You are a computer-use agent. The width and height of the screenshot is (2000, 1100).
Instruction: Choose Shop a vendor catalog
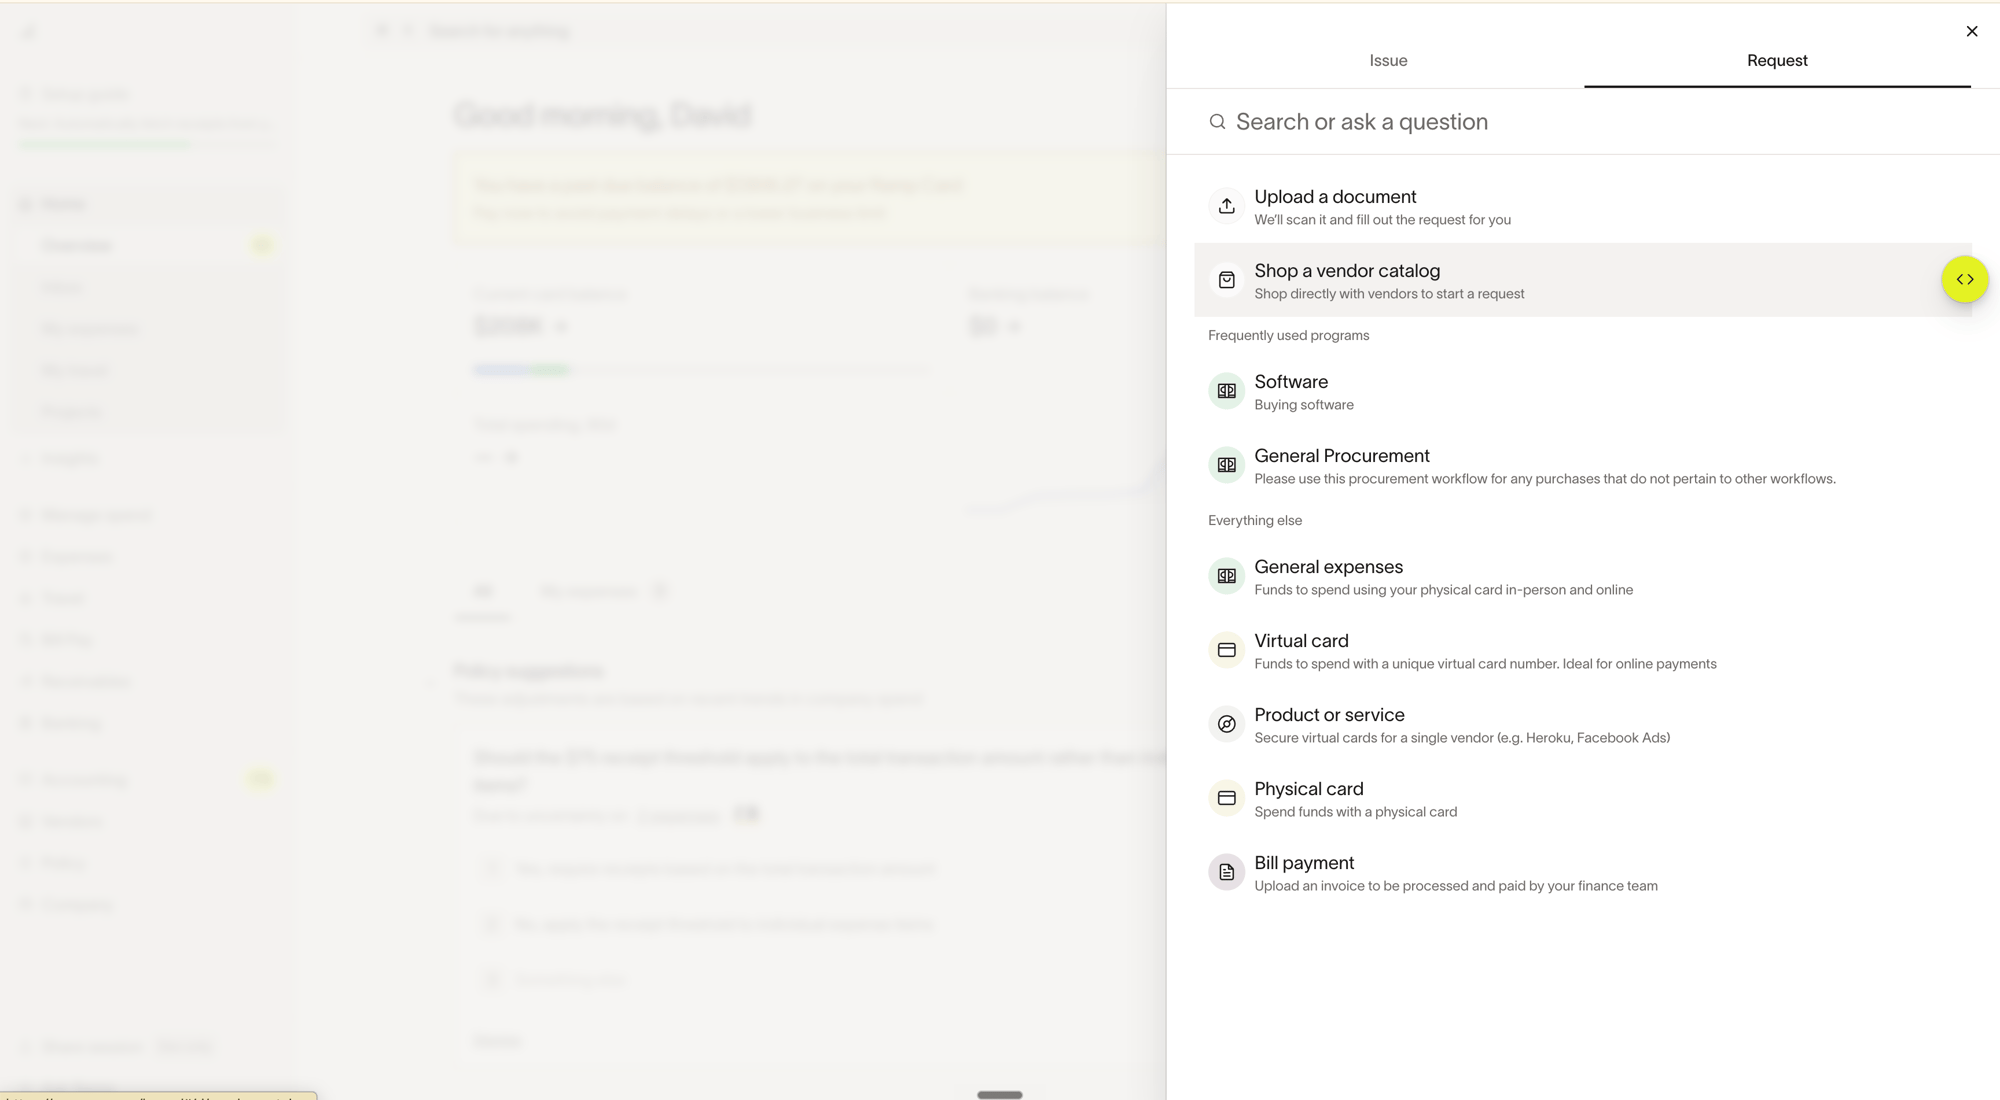pyautogui.click(x=1583, y=280)
